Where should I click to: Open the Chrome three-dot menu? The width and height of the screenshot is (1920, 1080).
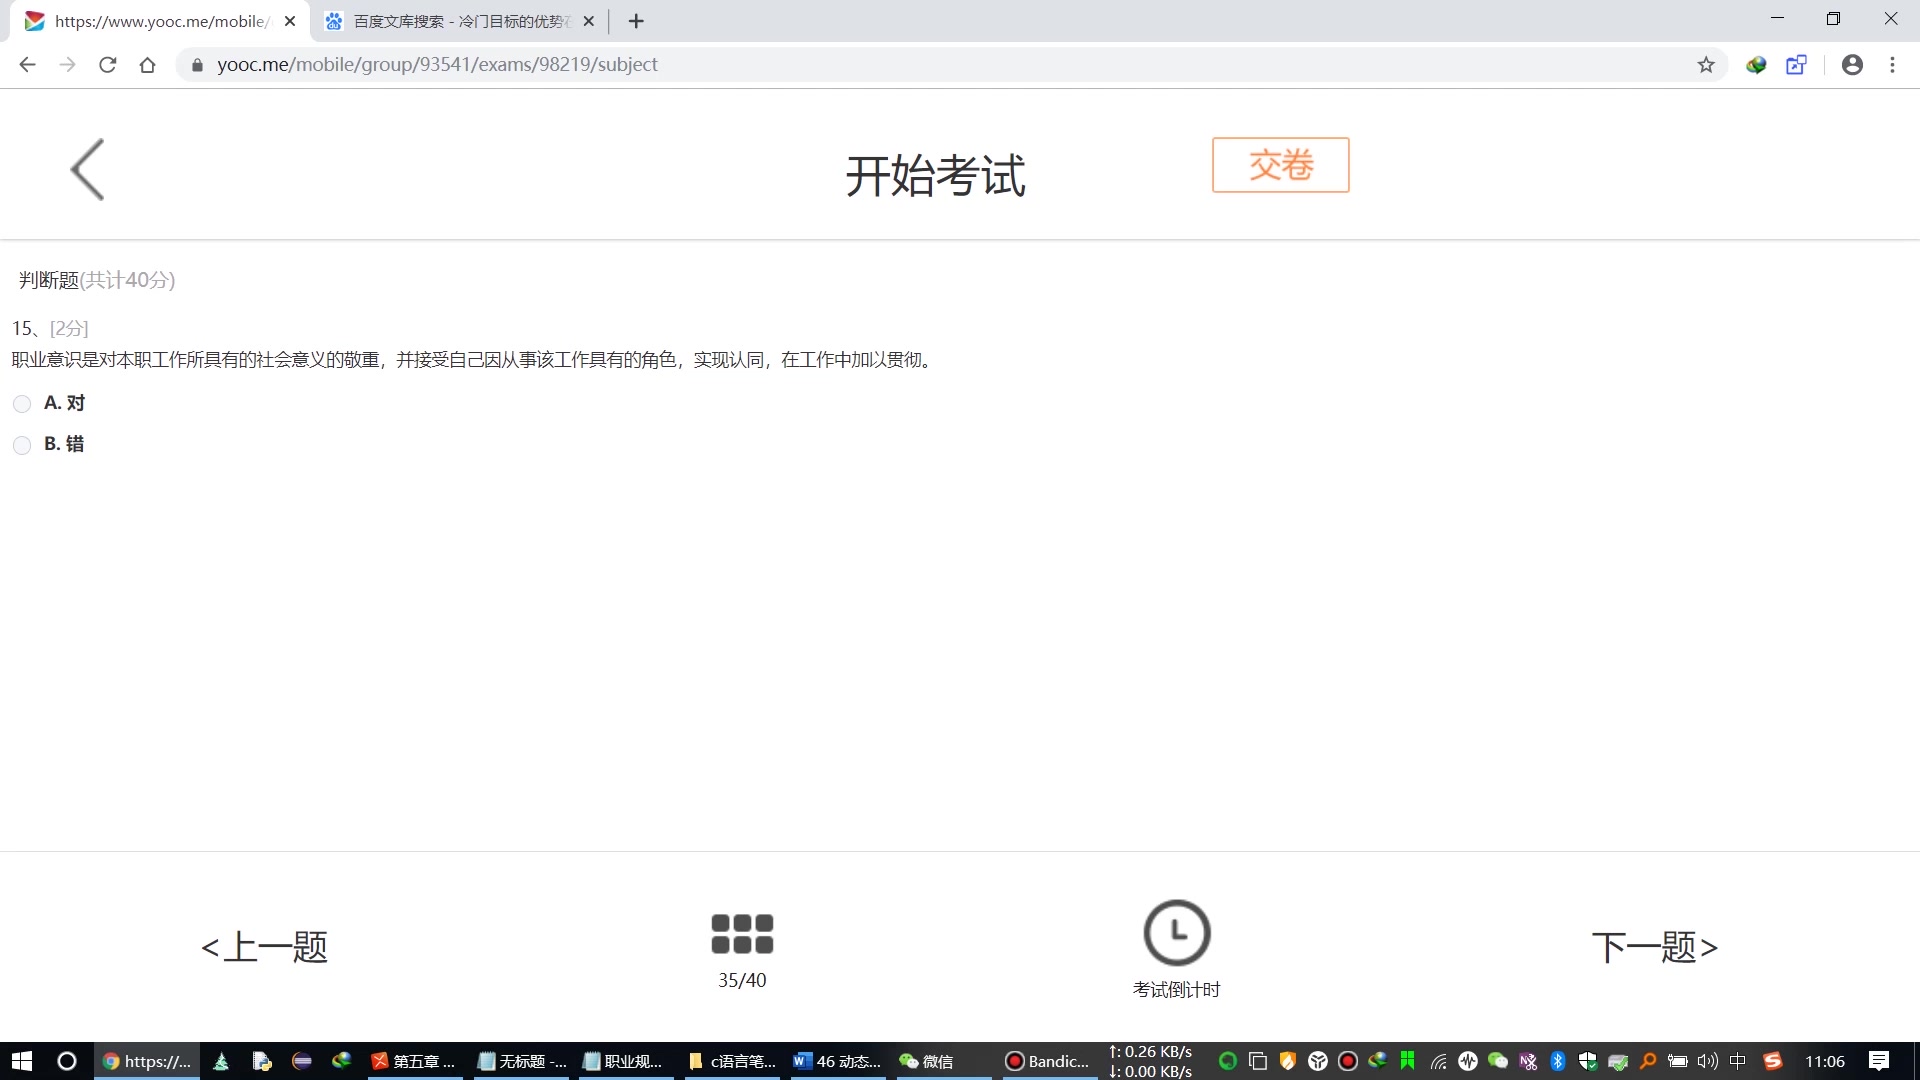click(1892, 65)
